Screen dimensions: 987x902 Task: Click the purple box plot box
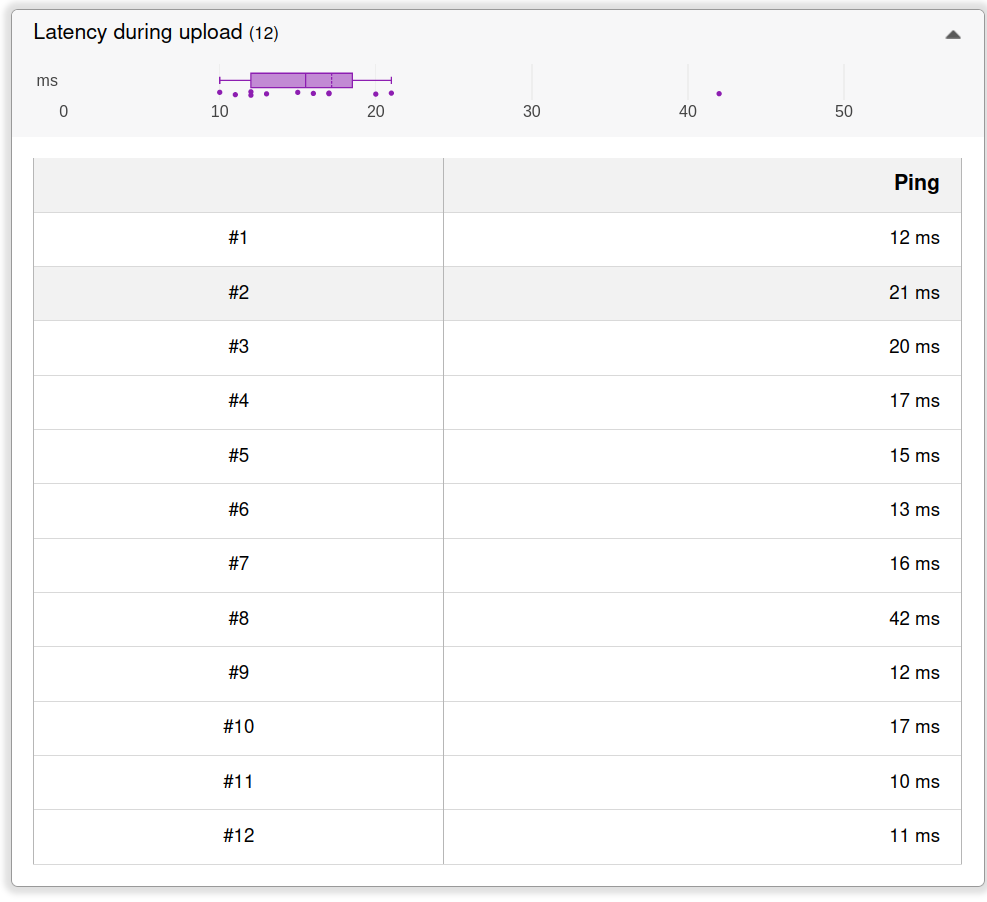click(x=301, y=80)
